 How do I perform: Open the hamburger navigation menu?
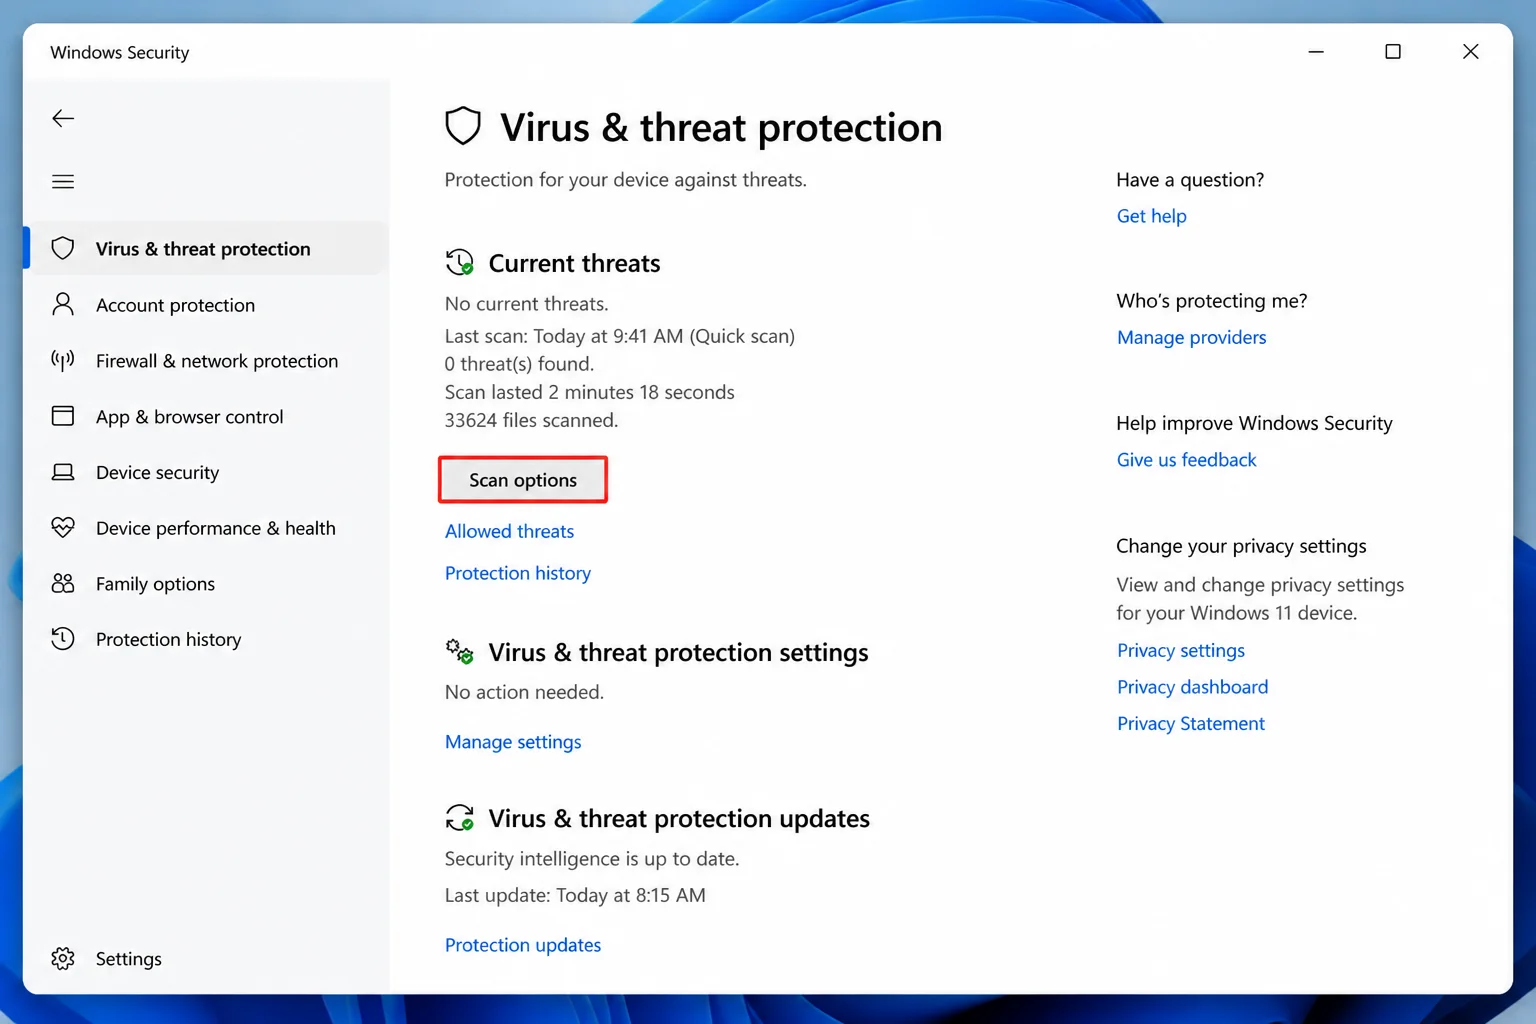point(63,181)
